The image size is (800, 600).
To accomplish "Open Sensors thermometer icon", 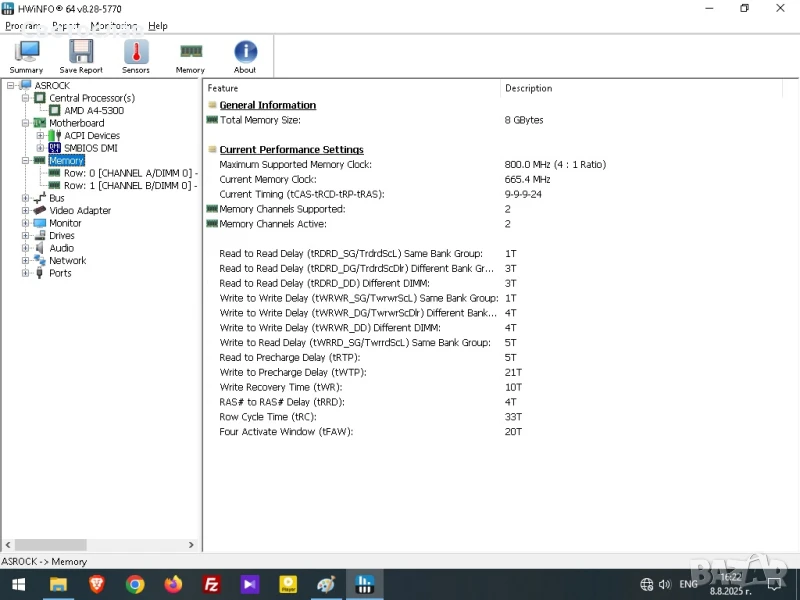I will pyautogui.click(x=136, y=56).
